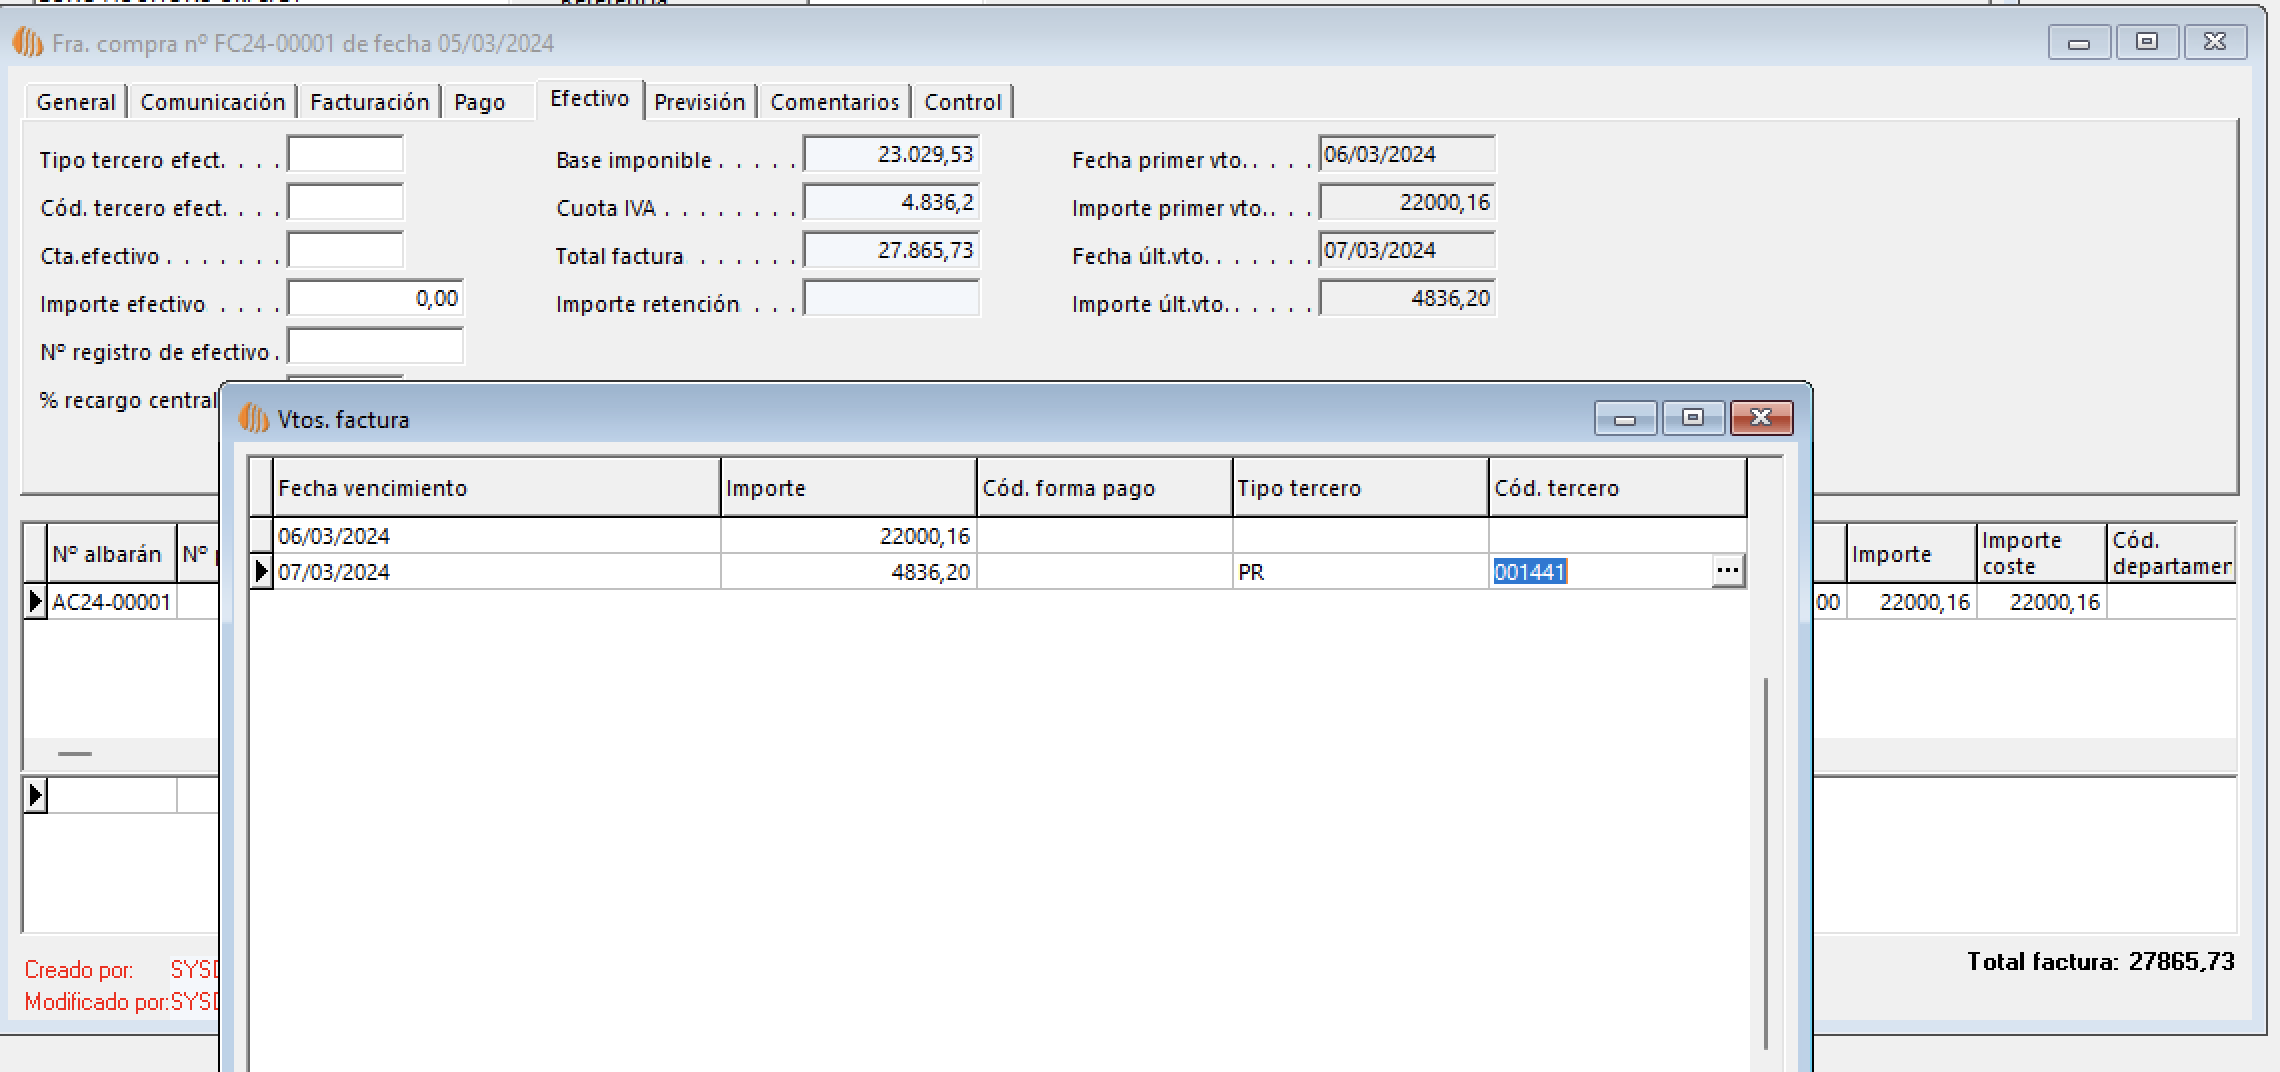
Task: Click the app icon in Vtos. factura title bar
Action: coord(253,419)
